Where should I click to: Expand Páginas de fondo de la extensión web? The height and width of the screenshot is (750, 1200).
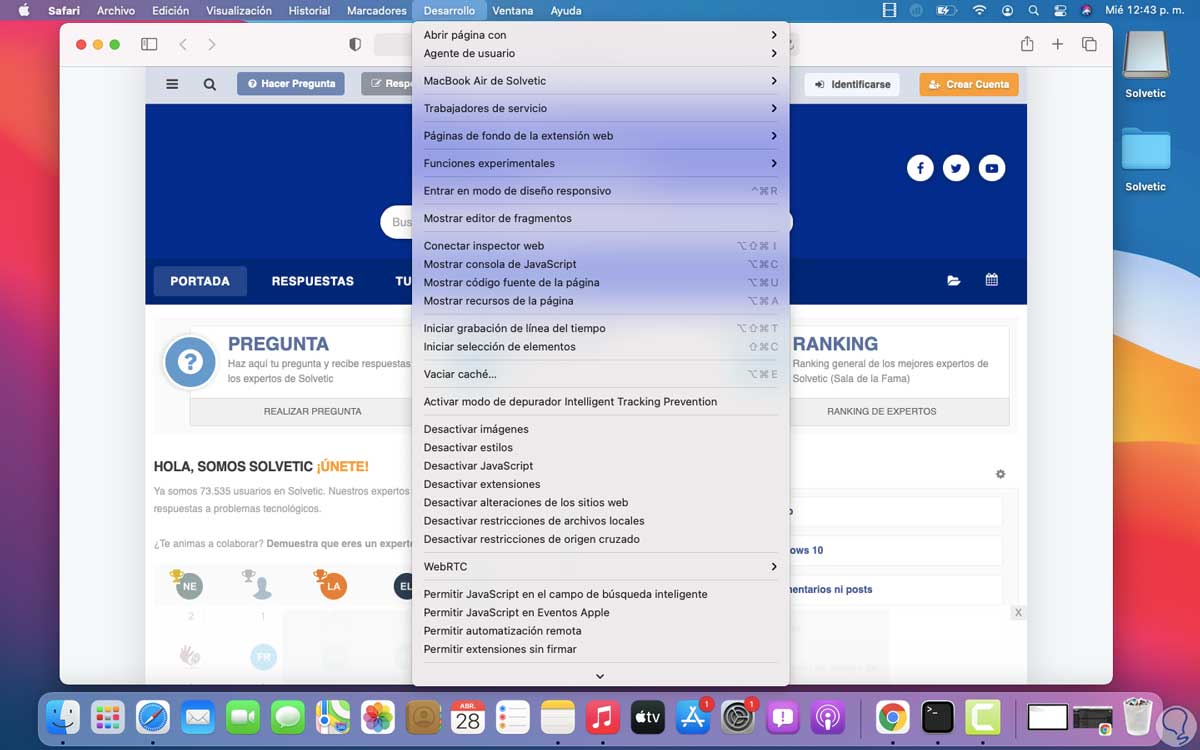(x=600, y=136)
